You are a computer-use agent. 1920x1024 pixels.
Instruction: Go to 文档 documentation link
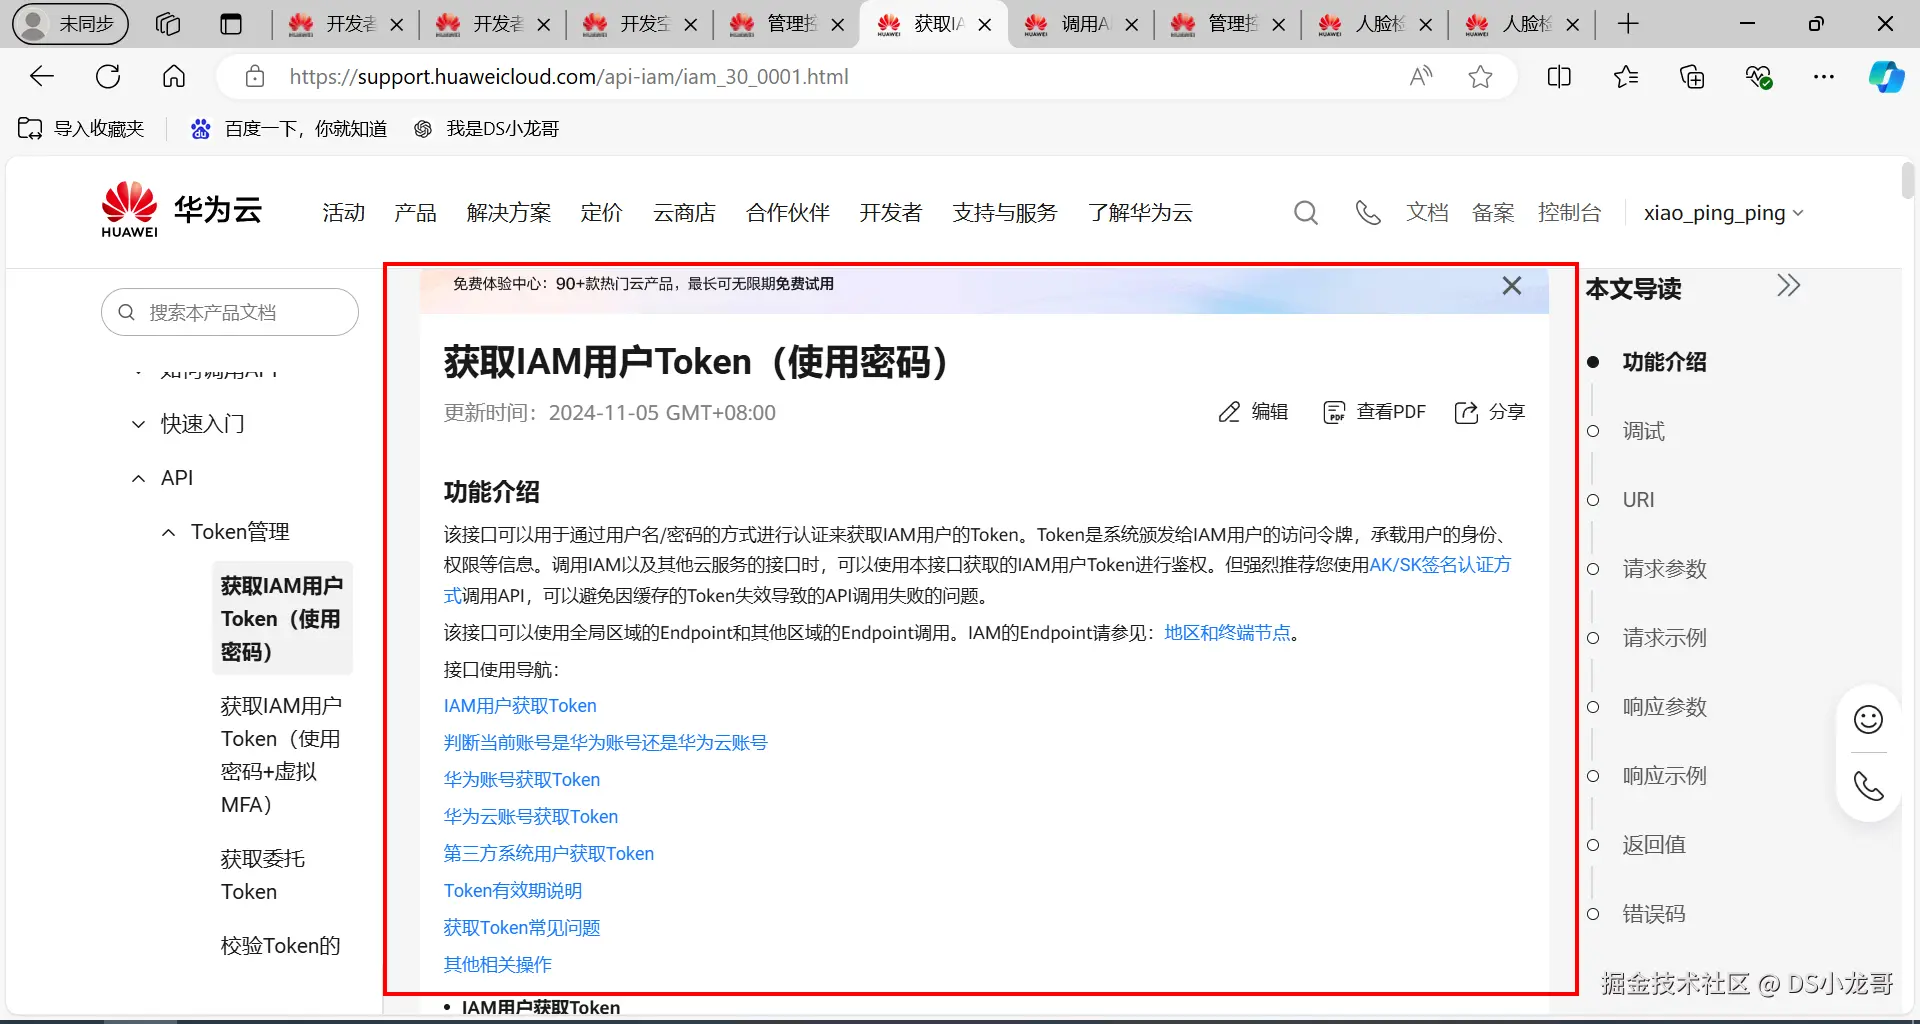coord(1427,212)
